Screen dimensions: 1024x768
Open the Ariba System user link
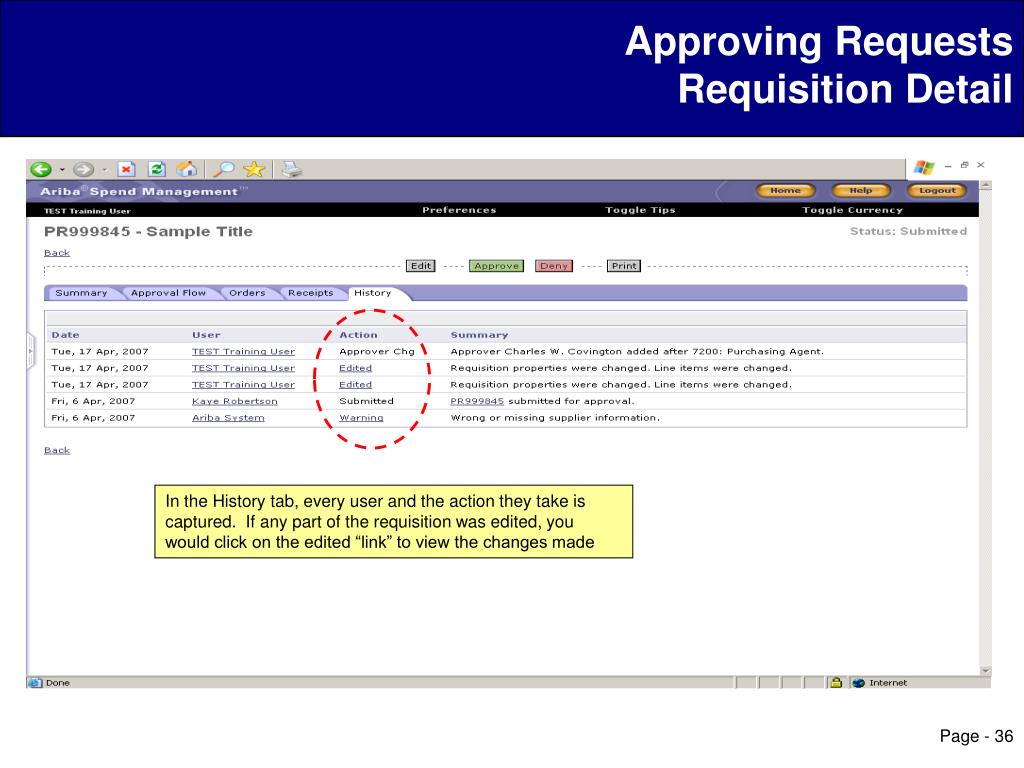(x=228, y=418)
